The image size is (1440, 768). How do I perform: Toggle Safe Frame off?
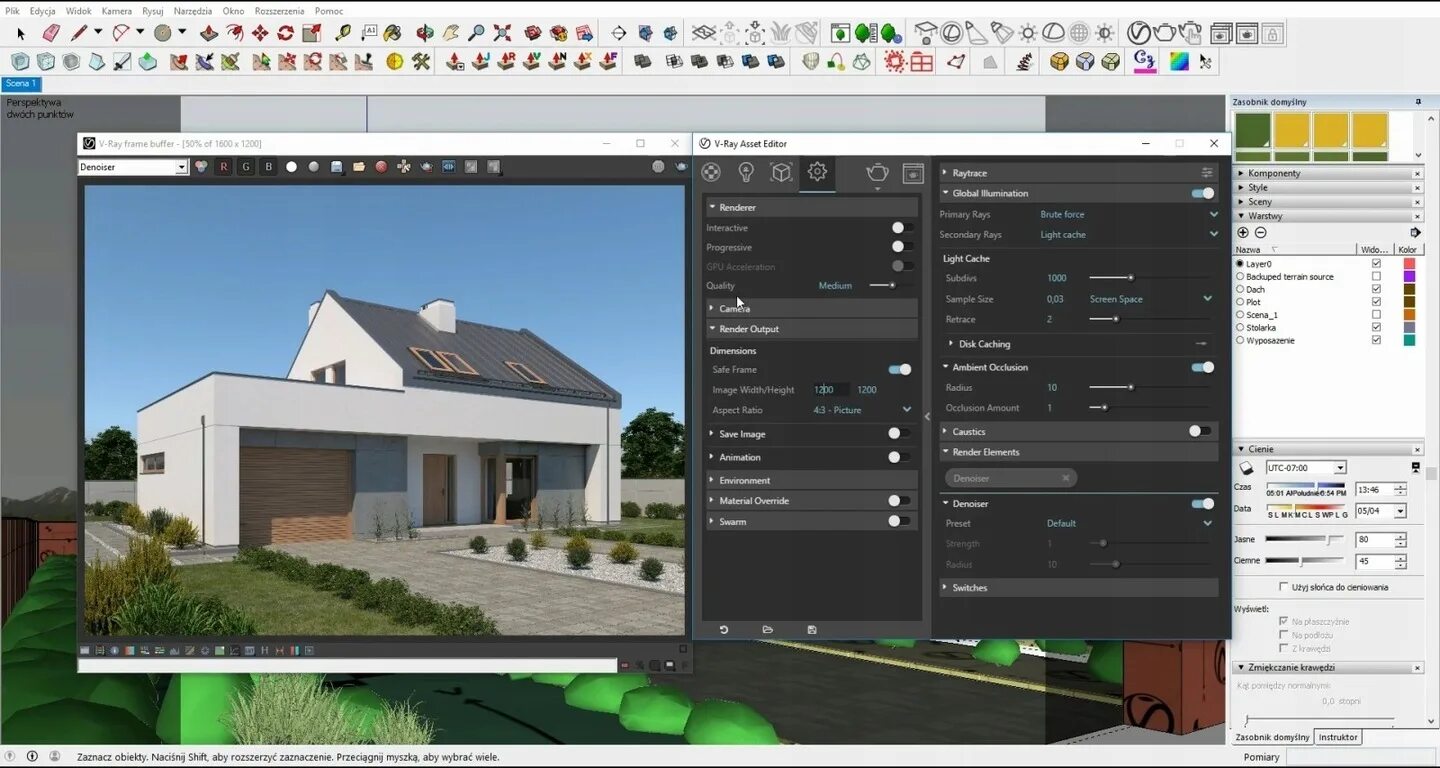[x=898, y=369]
